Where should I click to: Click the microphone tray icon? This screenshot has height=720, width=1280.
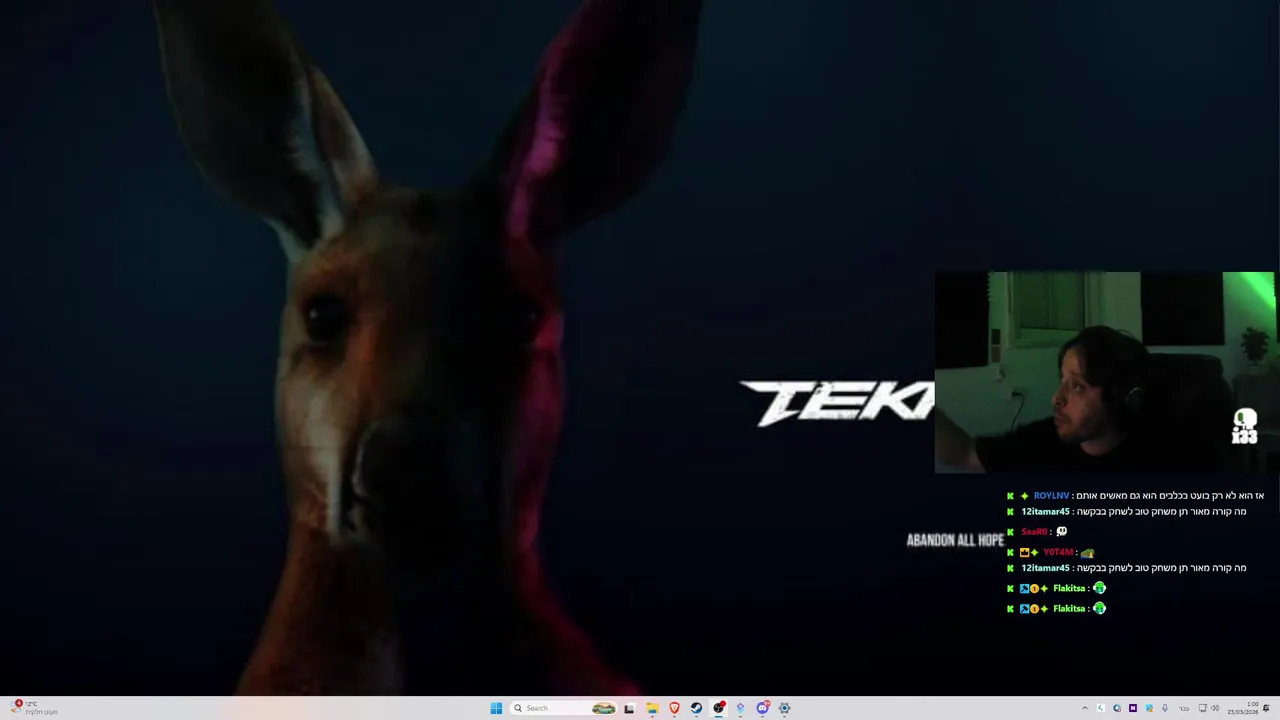(1165, 708)
